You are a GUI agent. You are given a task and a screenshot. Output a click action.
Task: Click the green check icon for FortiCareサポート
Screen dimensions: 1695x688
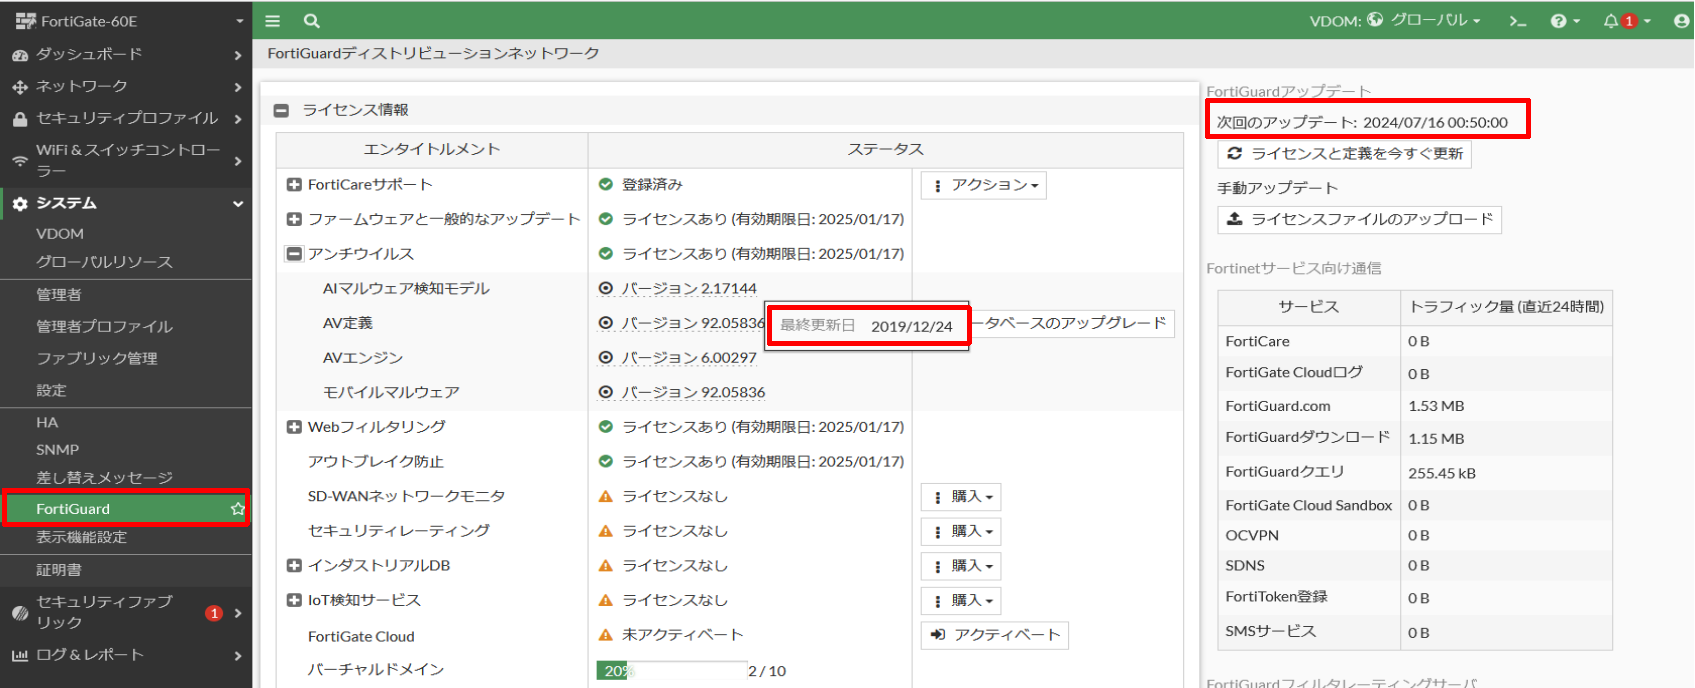[x=605, y=184]
